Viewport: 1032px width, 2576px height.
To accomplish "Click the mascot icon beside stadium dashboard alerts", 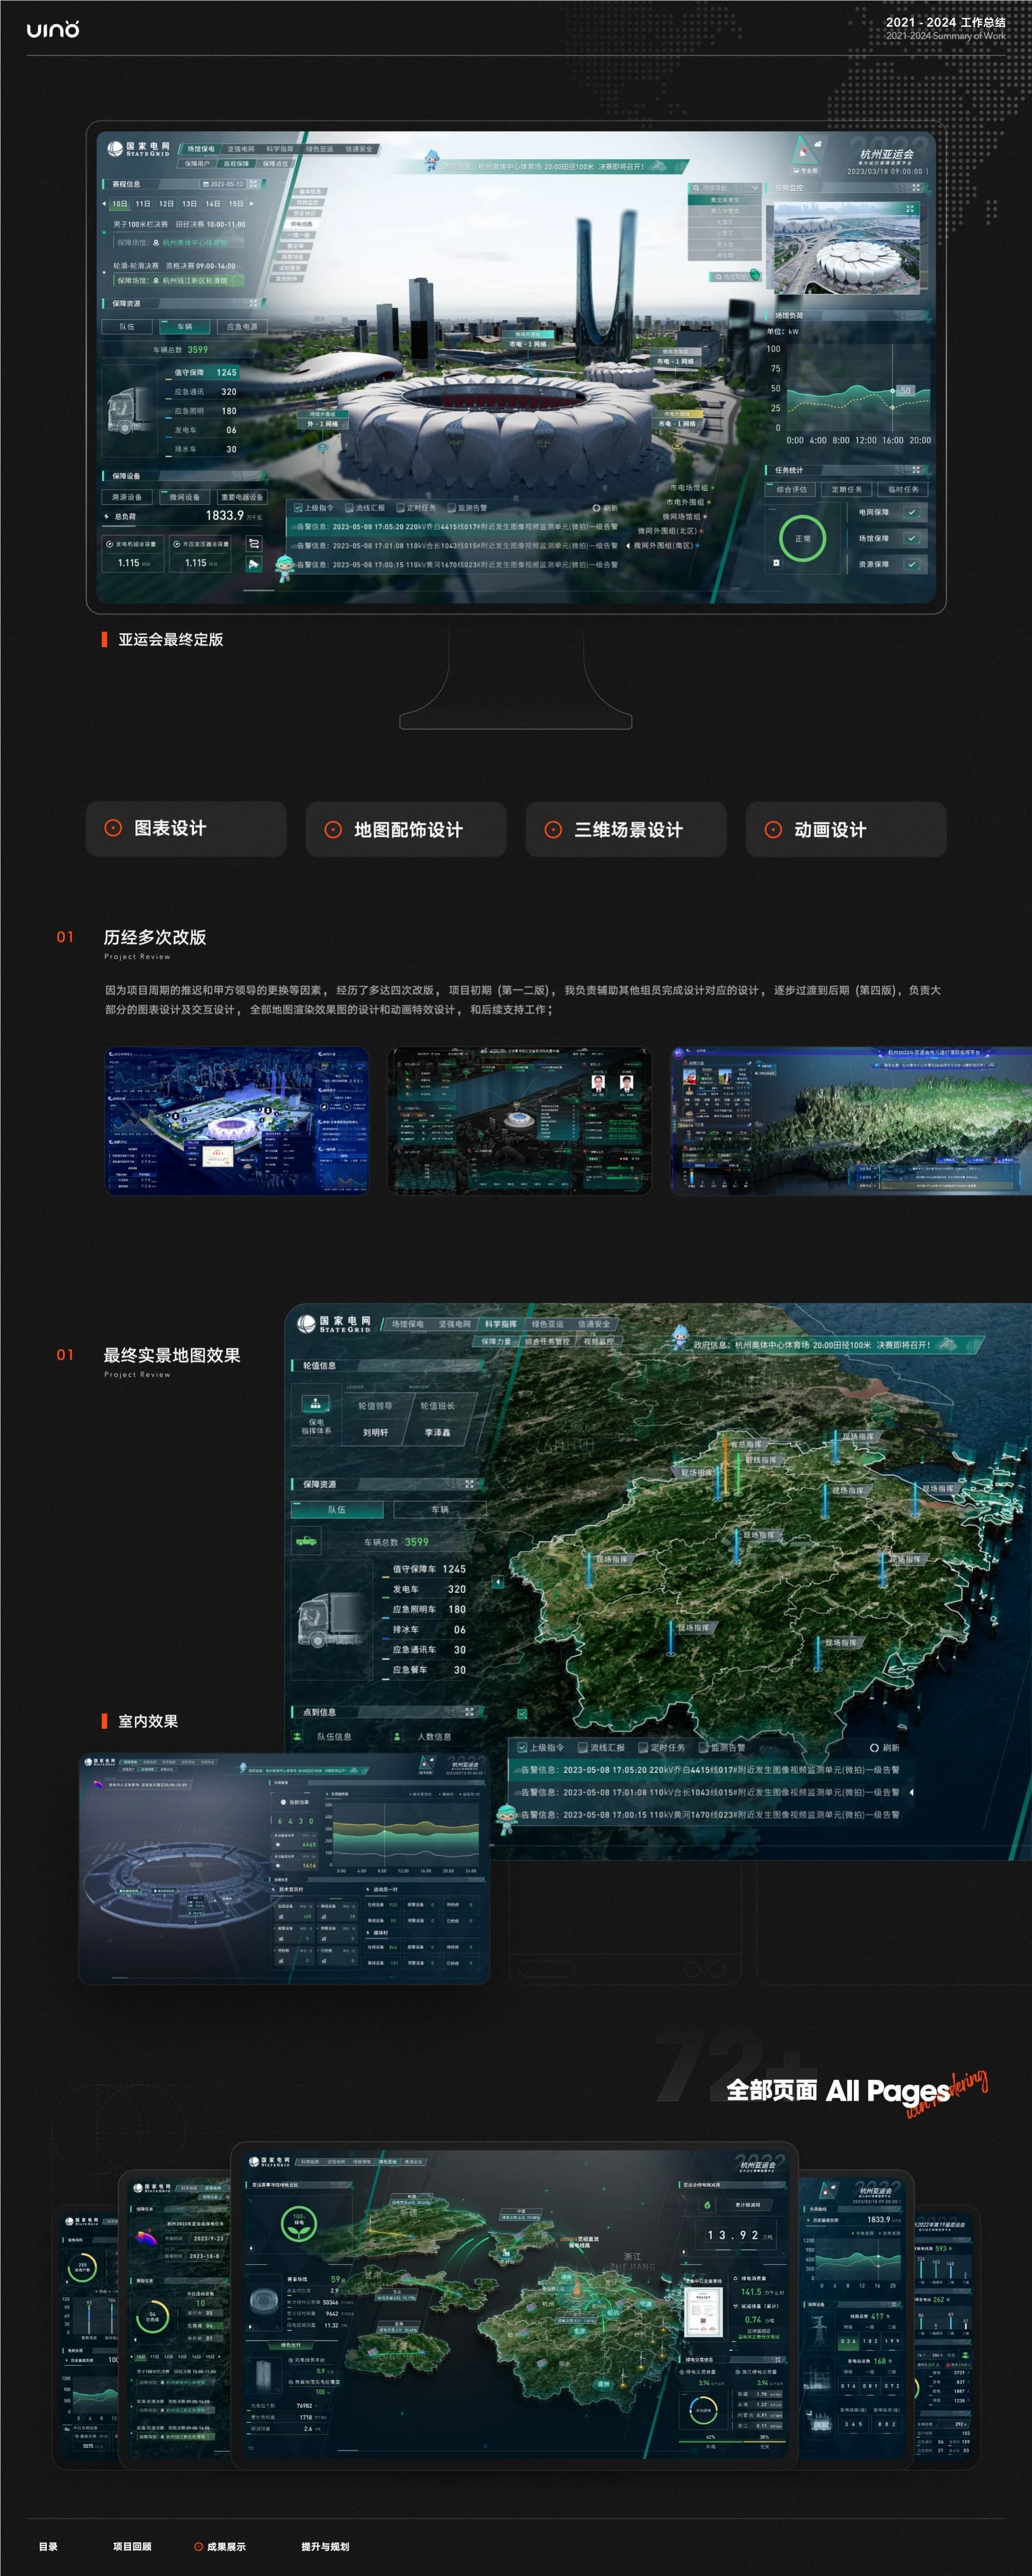I will 284,568.
